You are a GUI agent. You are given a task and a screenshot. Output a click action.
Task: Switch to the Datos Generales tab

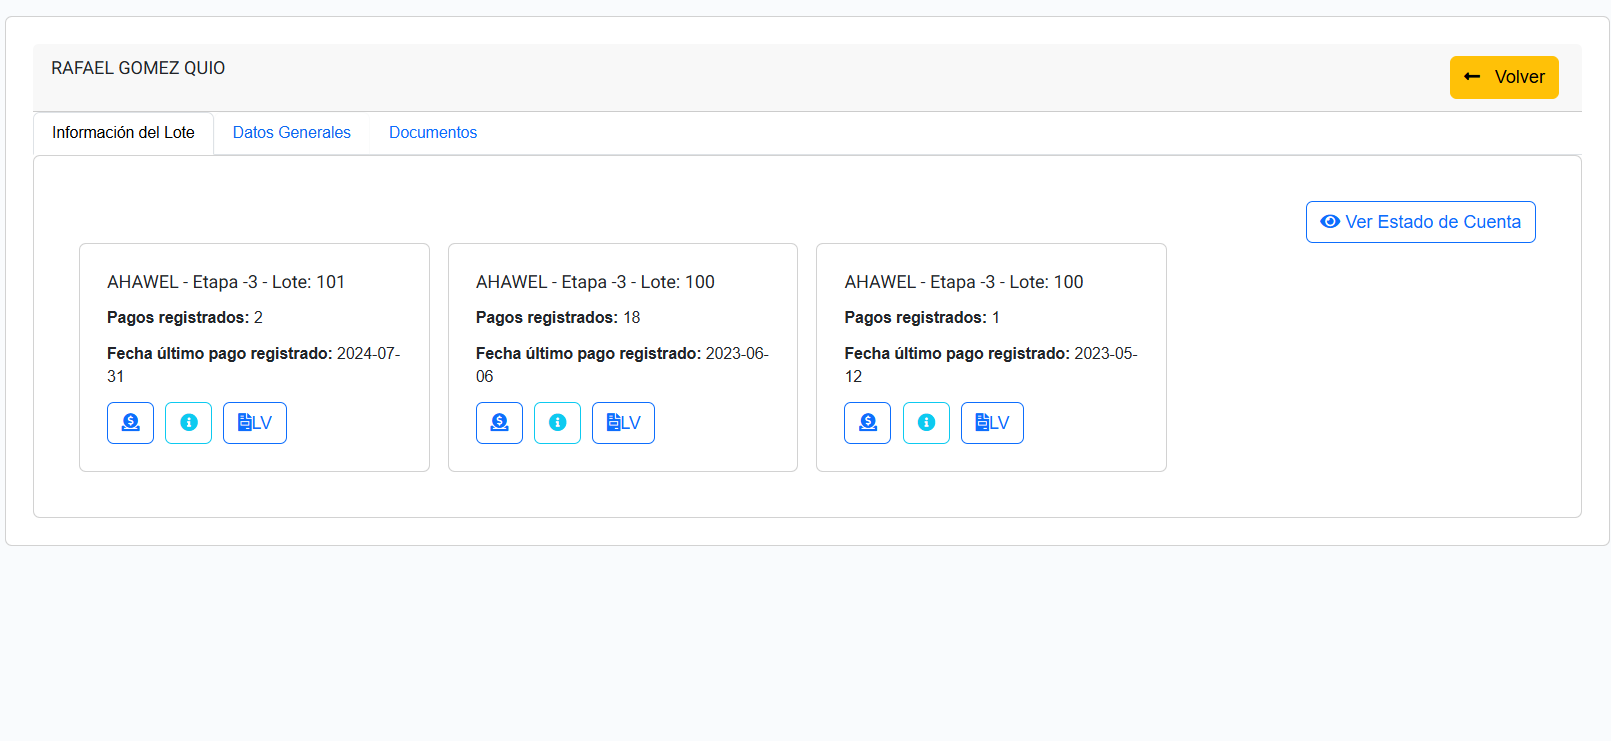(x=291, y=133)
